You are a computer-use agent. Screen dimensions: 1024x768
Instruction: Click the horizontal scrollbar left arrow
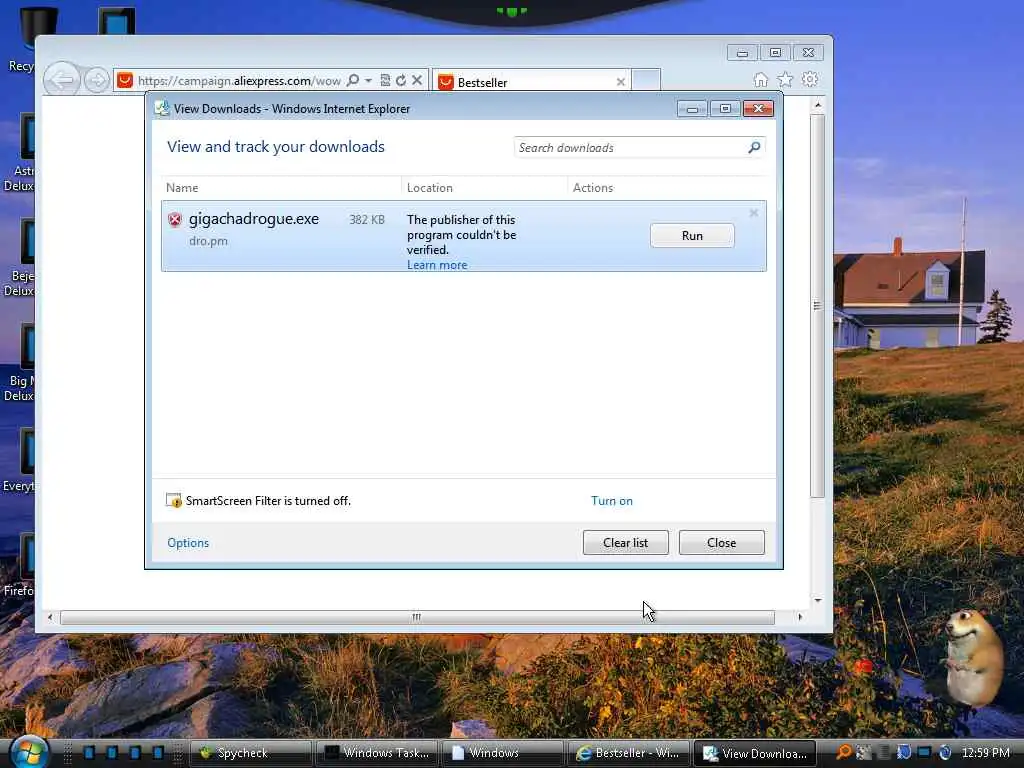coord(50,617)
